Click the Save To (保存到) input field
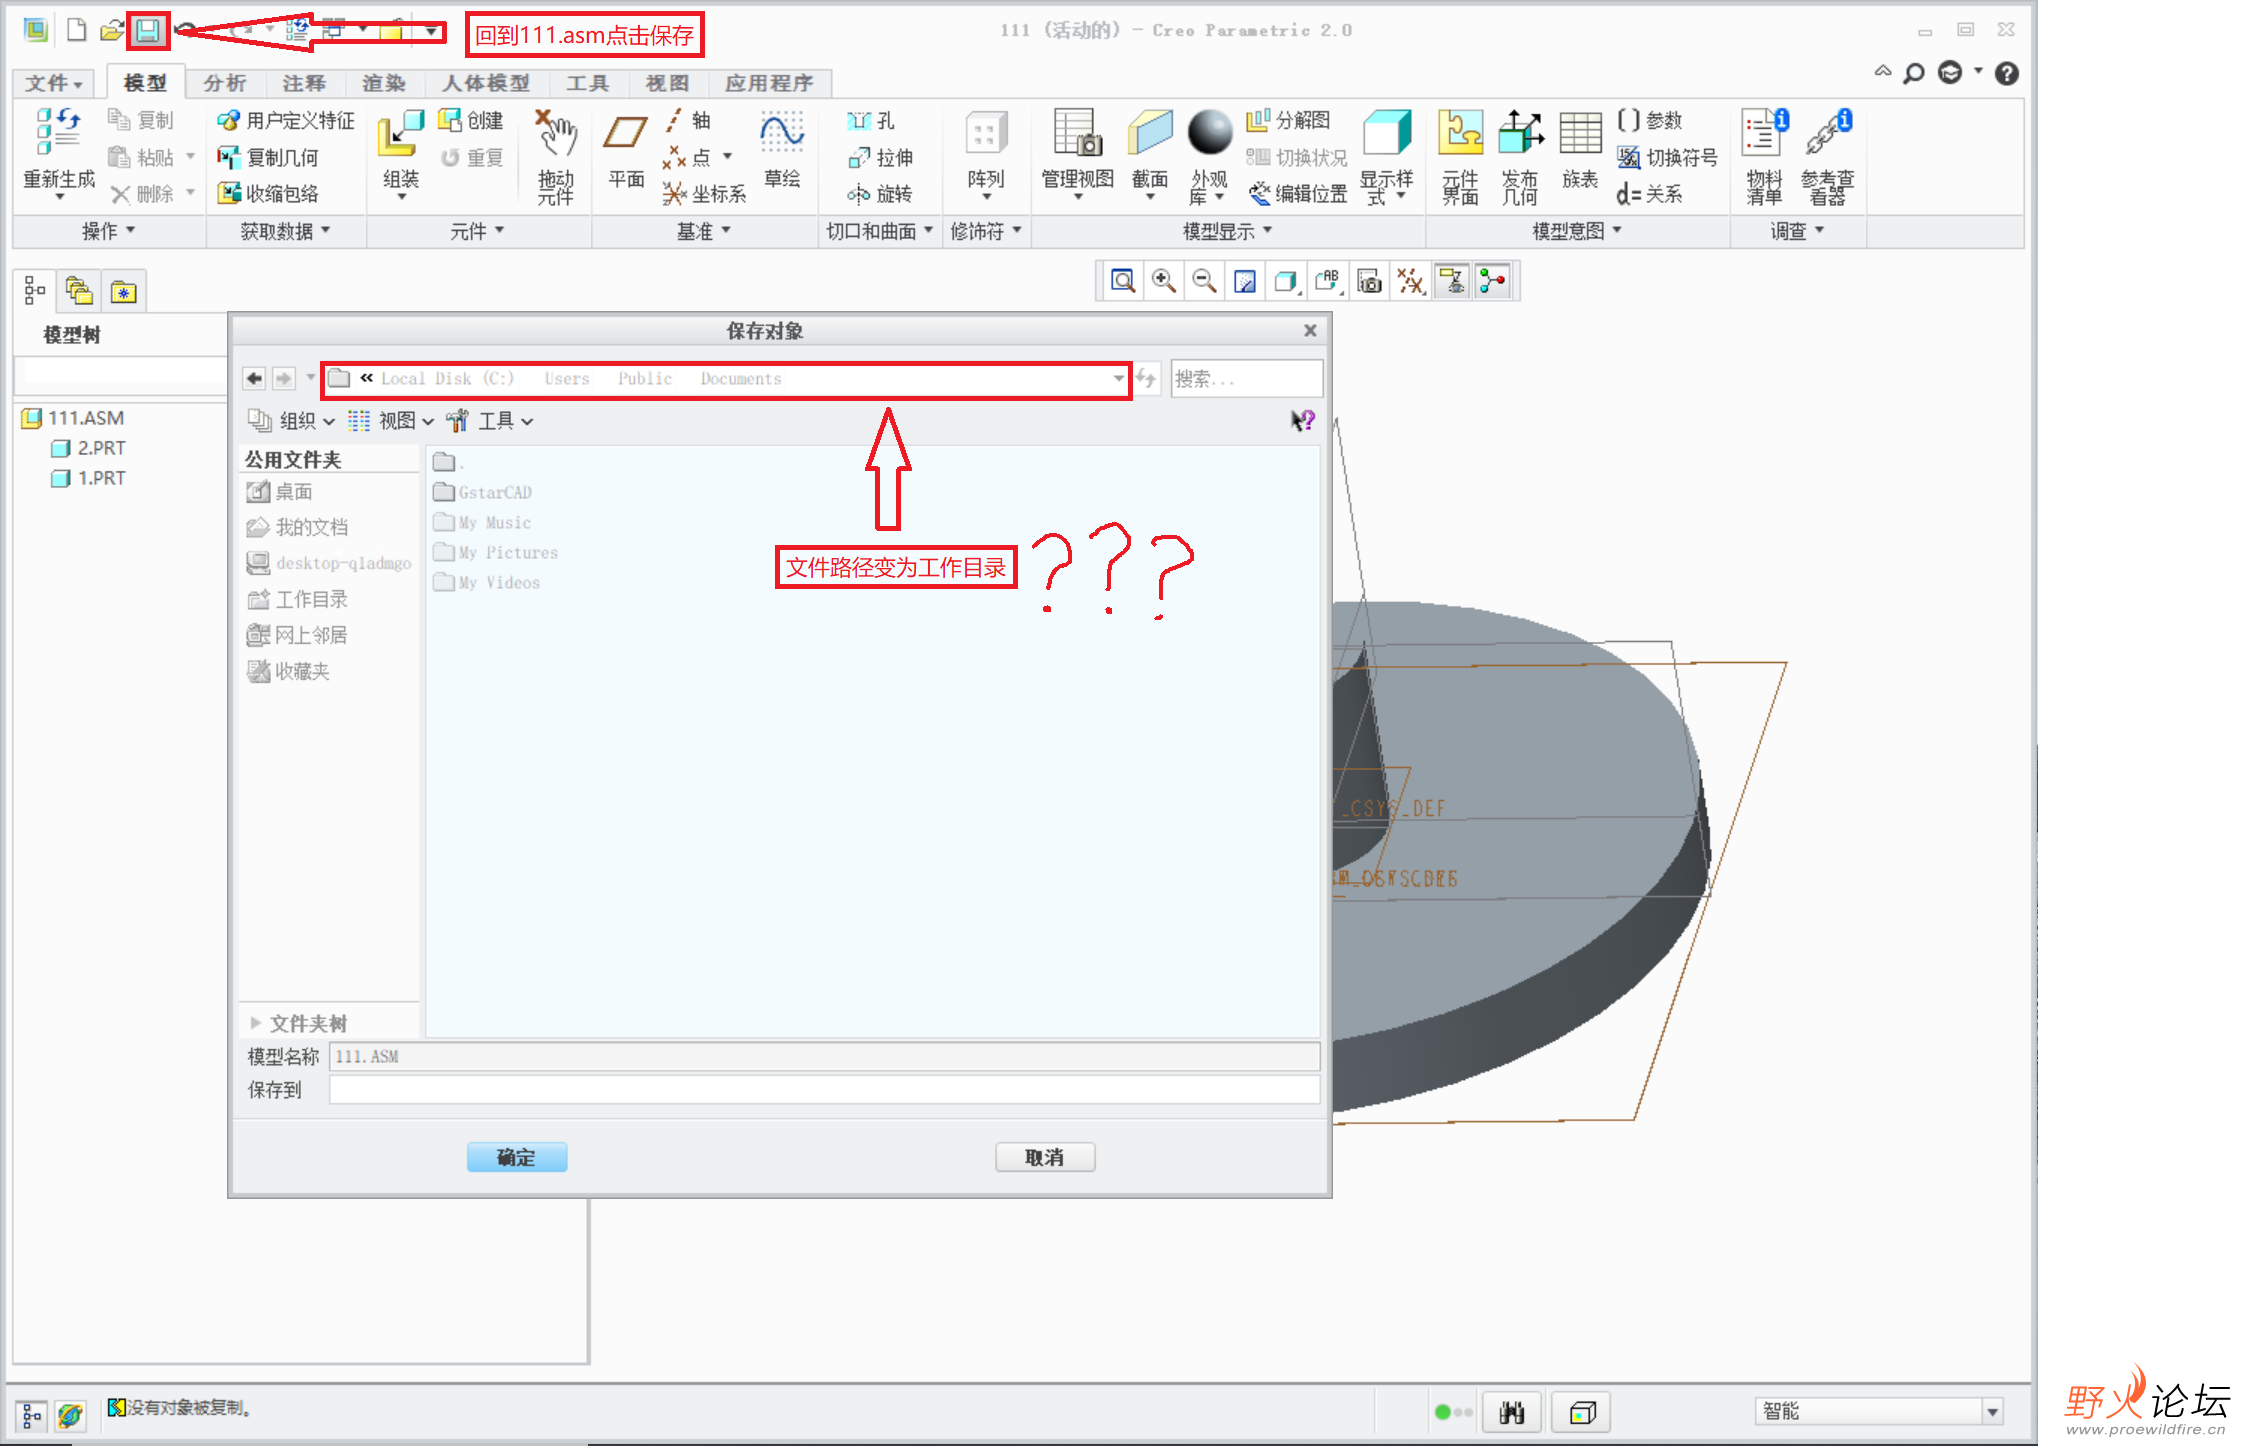The width and height of the screenshot is (2250, 1446). point(824,1089)
